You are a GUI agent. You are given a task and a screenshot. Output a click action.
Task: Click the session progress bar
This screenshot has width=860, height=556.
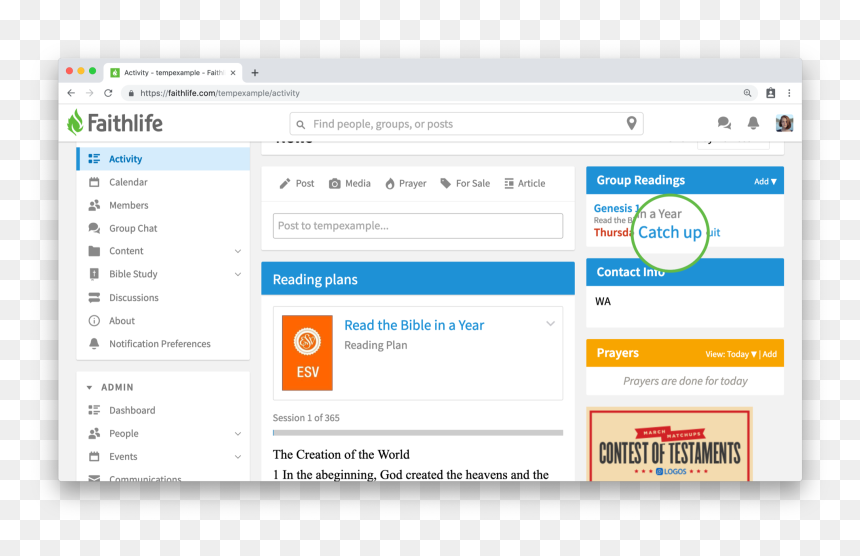[418, 433]
